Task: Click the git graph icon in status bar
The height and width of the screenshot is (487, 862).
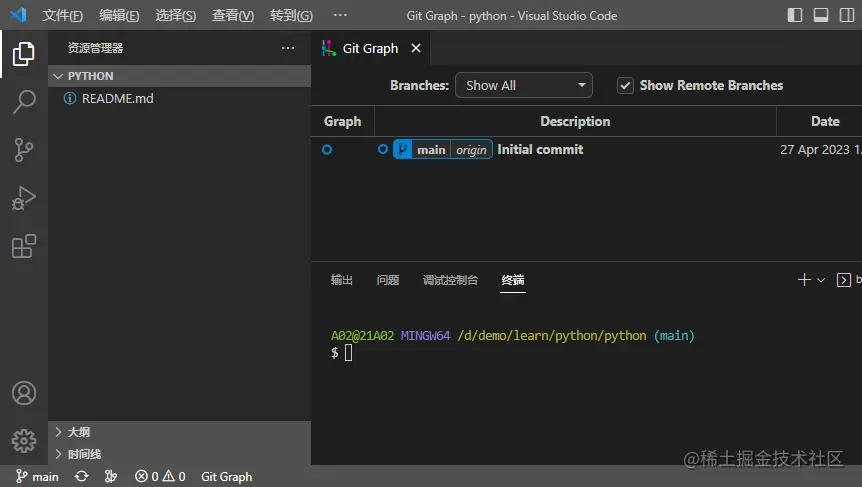Action: (x=111, y=476)
